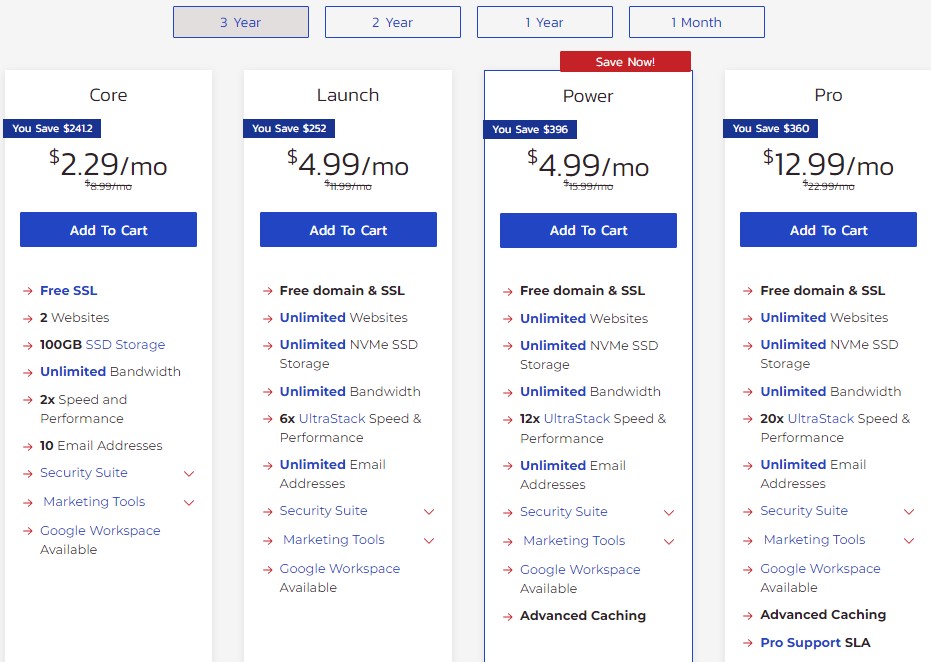Image resolution: width=931 pixels, height=662 pixels.
Task: Click Google Workspace link in Power plan
Action: click(579, 570)
